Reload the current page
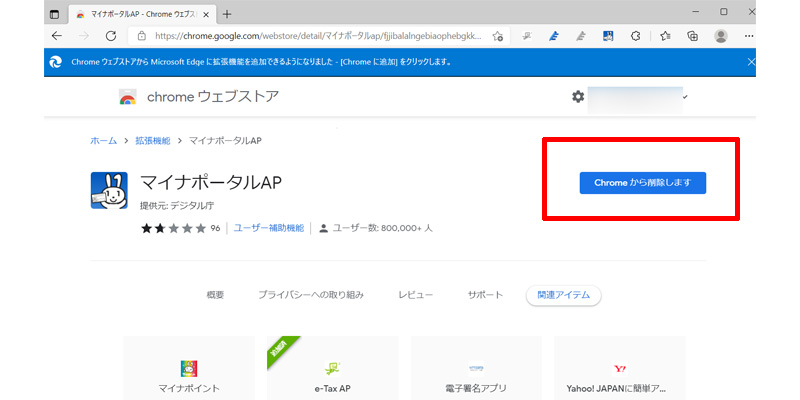Screen dimensions: 800x400 tap(111, 36)
